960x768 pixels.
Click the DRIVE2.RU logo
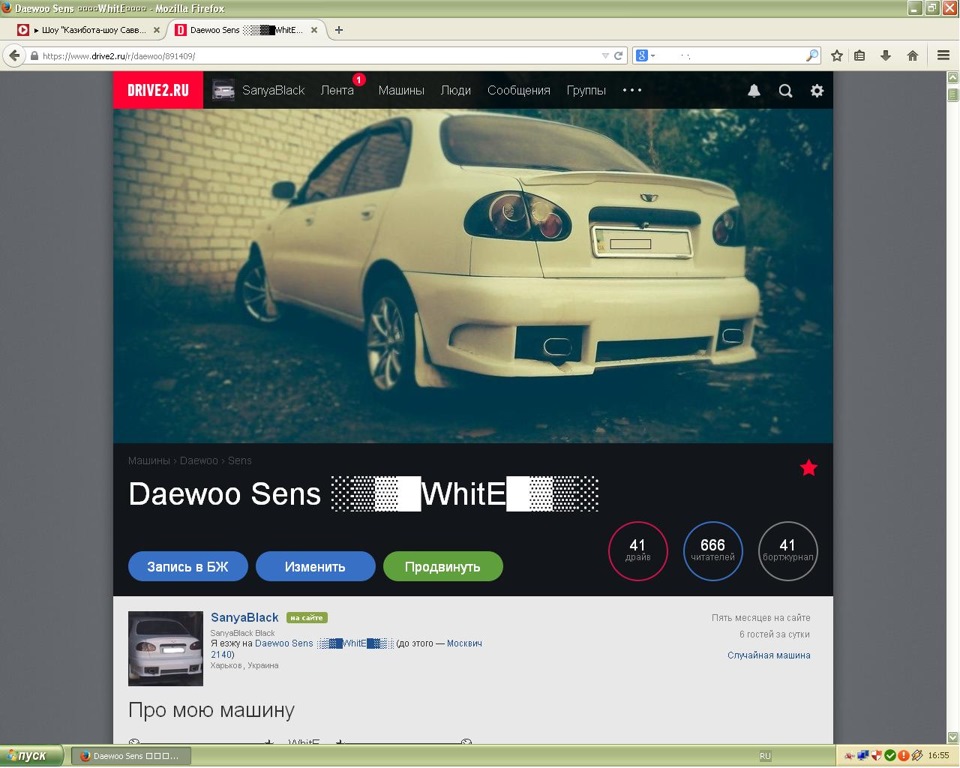158,90
